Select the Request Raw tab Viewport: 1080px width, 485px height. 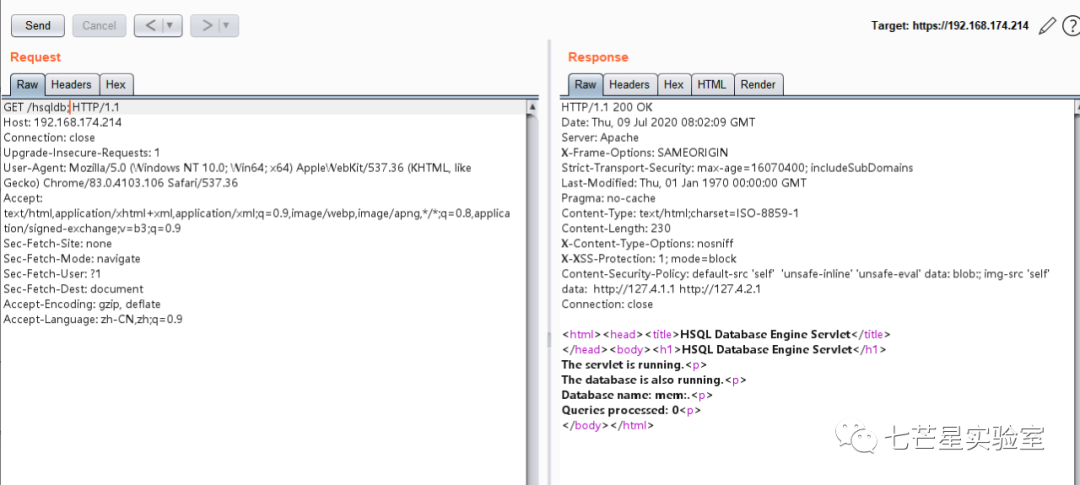click(x=28, y=85)
